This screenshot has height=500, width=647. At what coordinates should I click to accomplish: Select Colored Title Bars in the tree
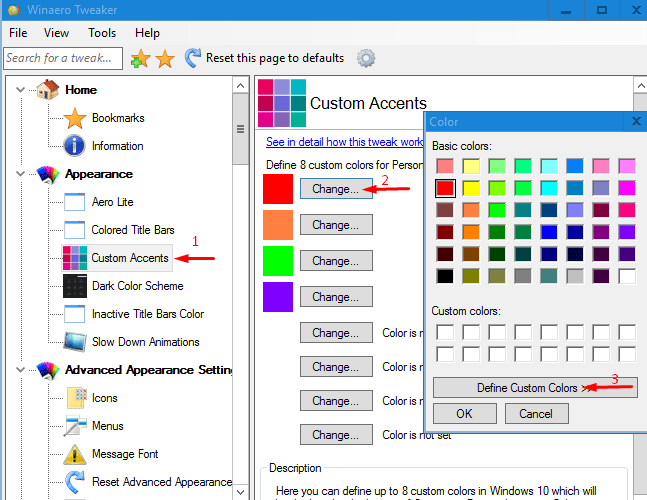click(x=133, y=230)
